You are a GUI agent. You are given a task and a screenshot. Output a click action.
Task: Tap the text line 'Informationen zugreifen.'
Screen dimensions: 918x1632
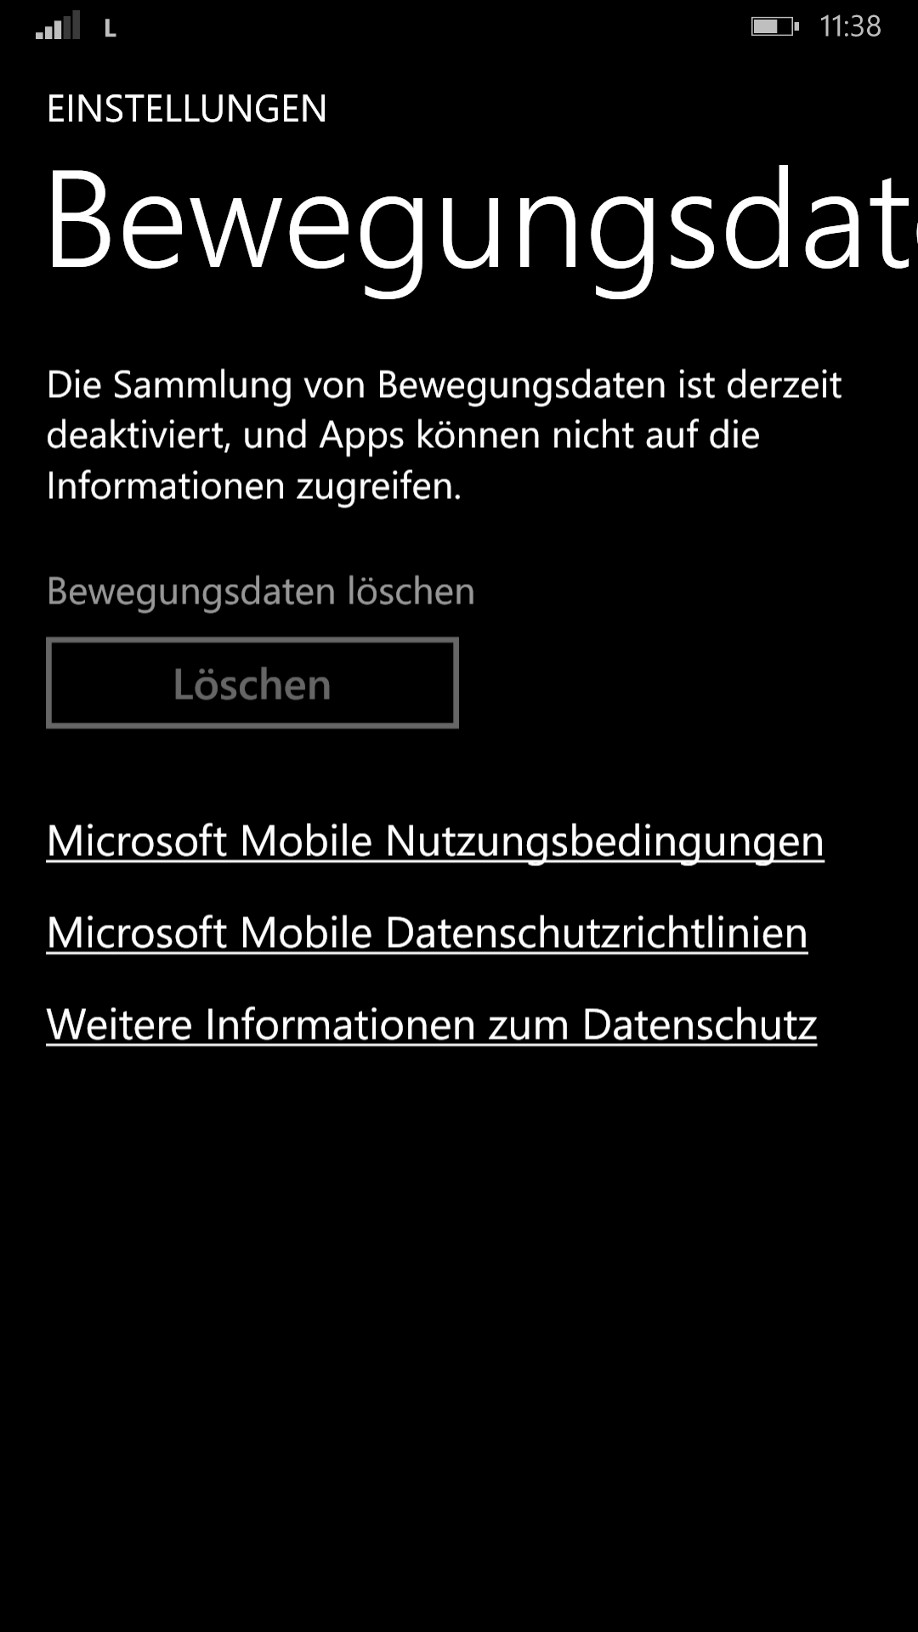[254, 486]
